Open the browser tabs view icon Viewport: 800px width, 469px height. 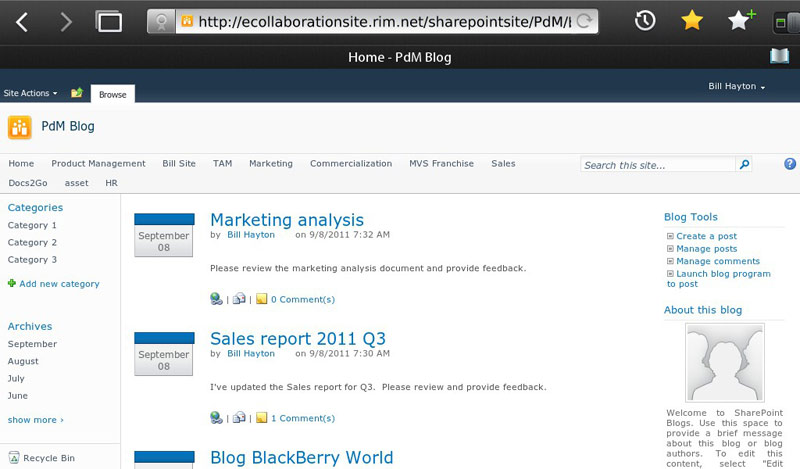coord(109,22)
